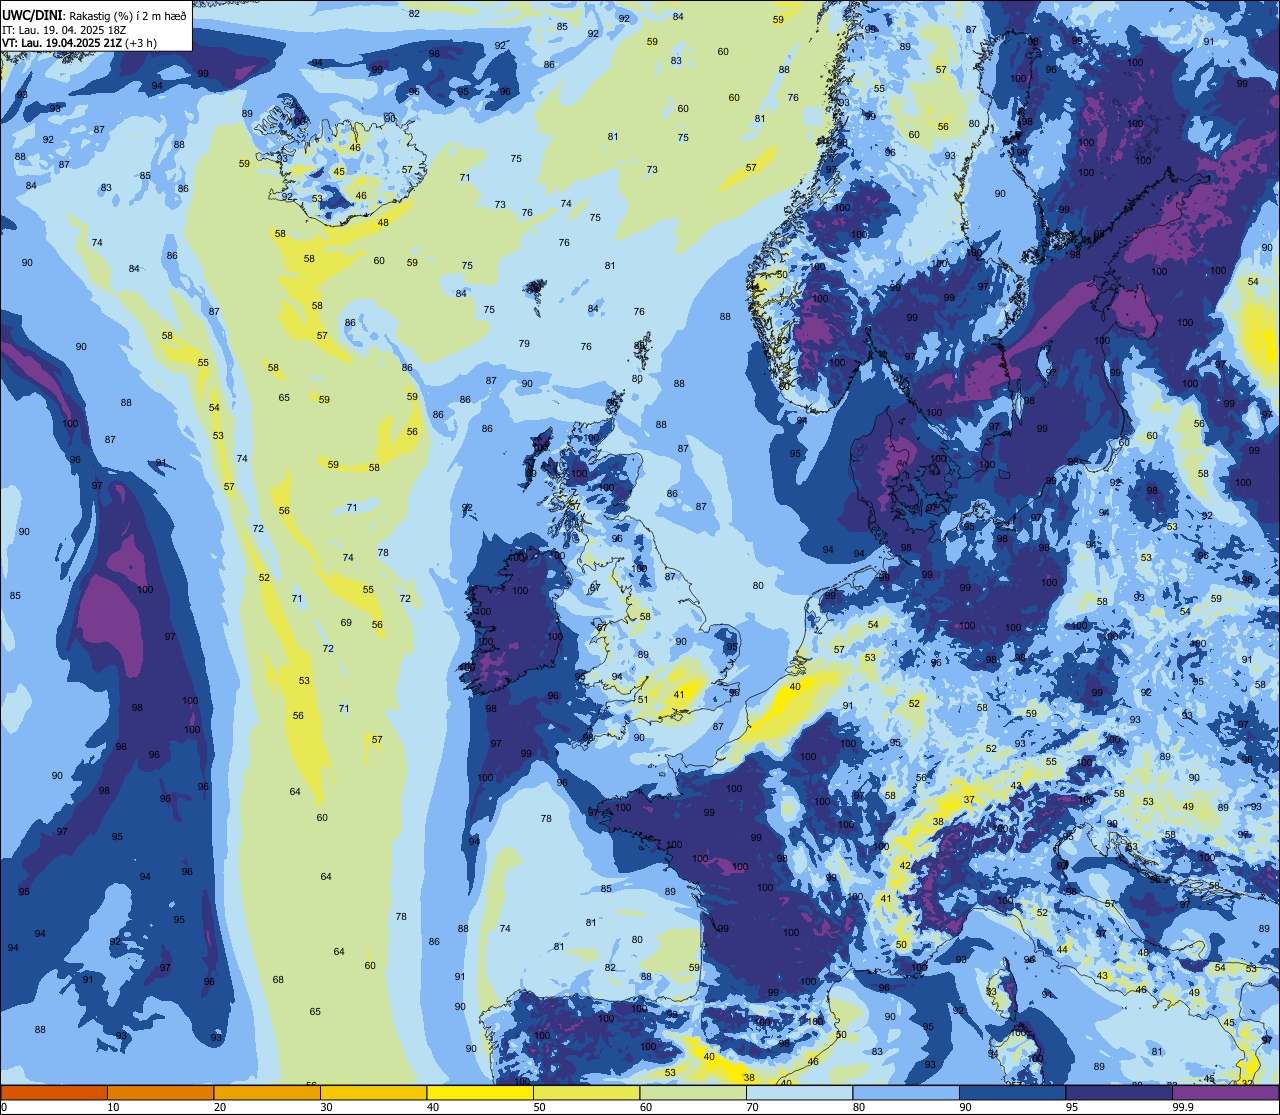Click the 60–70% pale green legend swatch
This screenshot has width=1280, height=1115.
click(x=693, y=1092)
